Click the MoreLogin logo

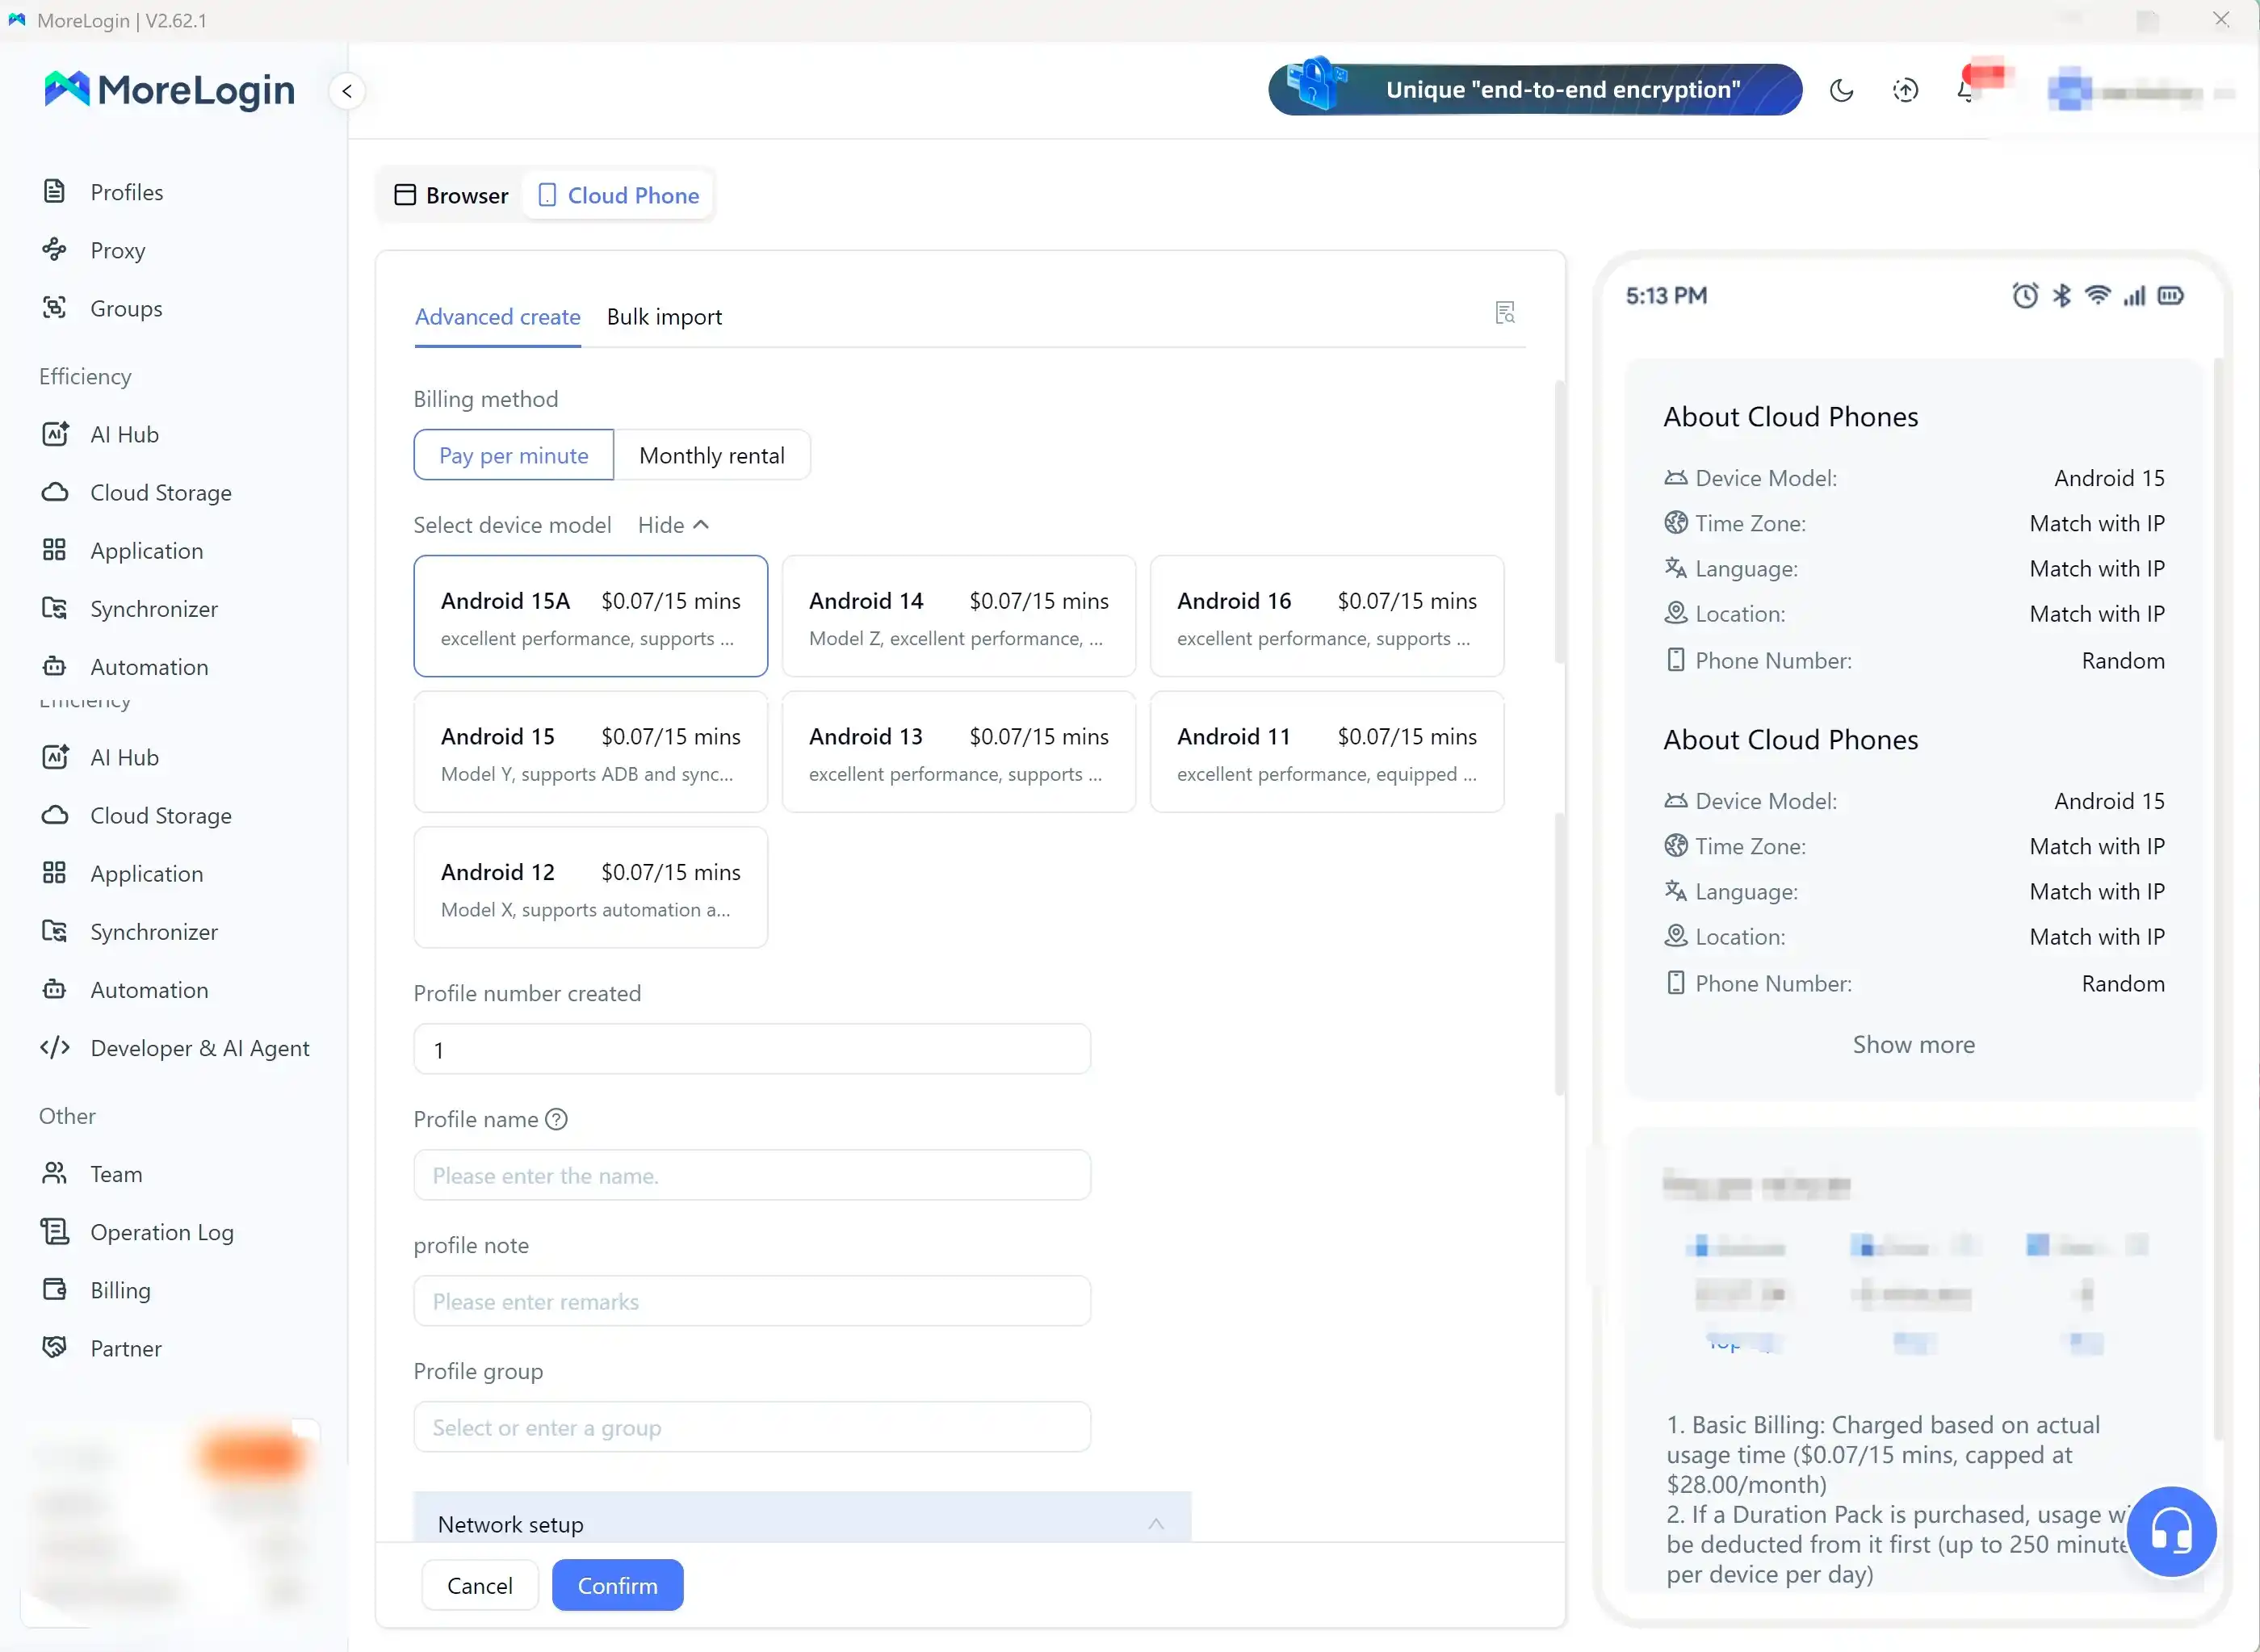169,90
